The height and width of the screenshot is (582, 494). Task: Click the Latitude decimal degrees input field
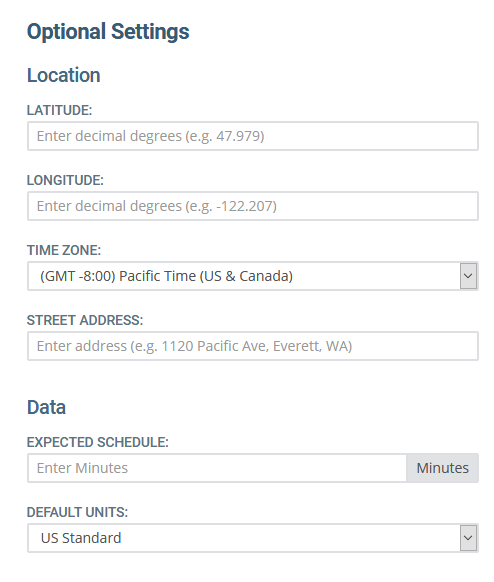pos(253,136)
